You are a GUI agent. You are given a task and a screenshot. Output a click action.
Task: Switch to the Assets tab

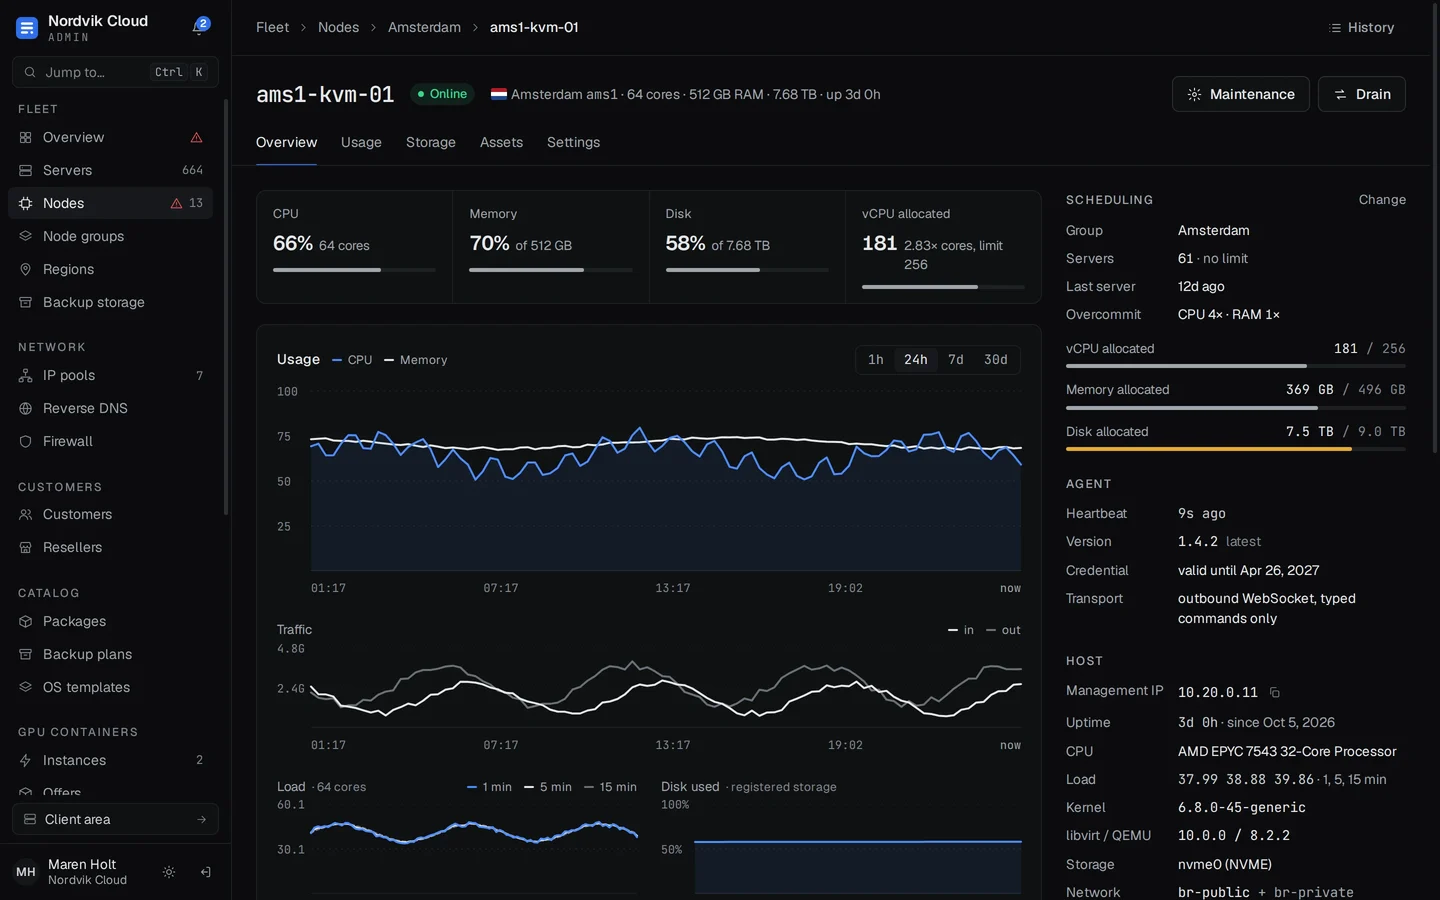pos(501,142)
